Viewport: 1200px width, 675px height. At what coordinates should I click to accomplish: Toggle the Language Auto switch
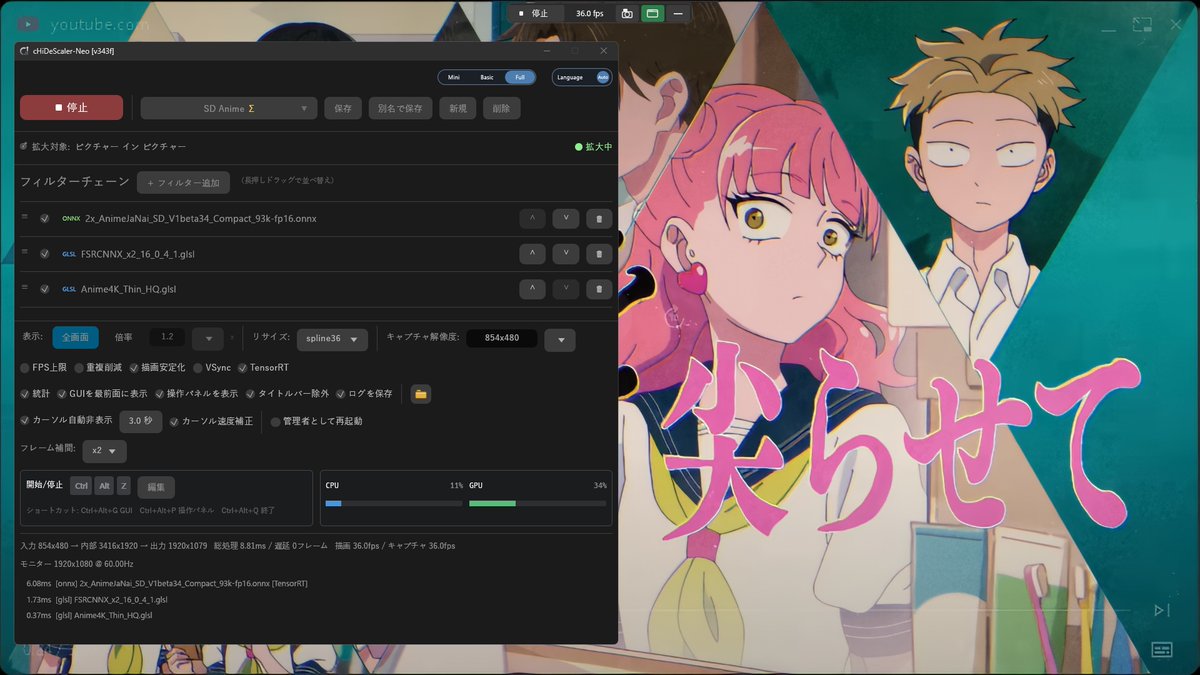[603, 77]
